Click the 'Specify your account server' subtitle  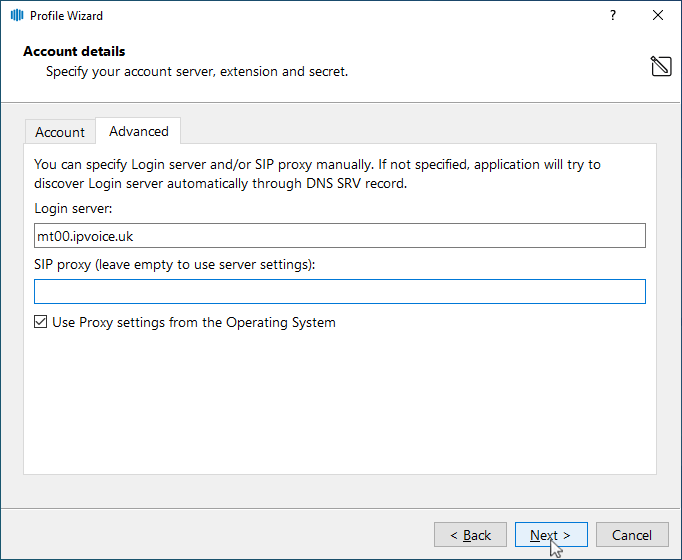click(x=196, y=72)
